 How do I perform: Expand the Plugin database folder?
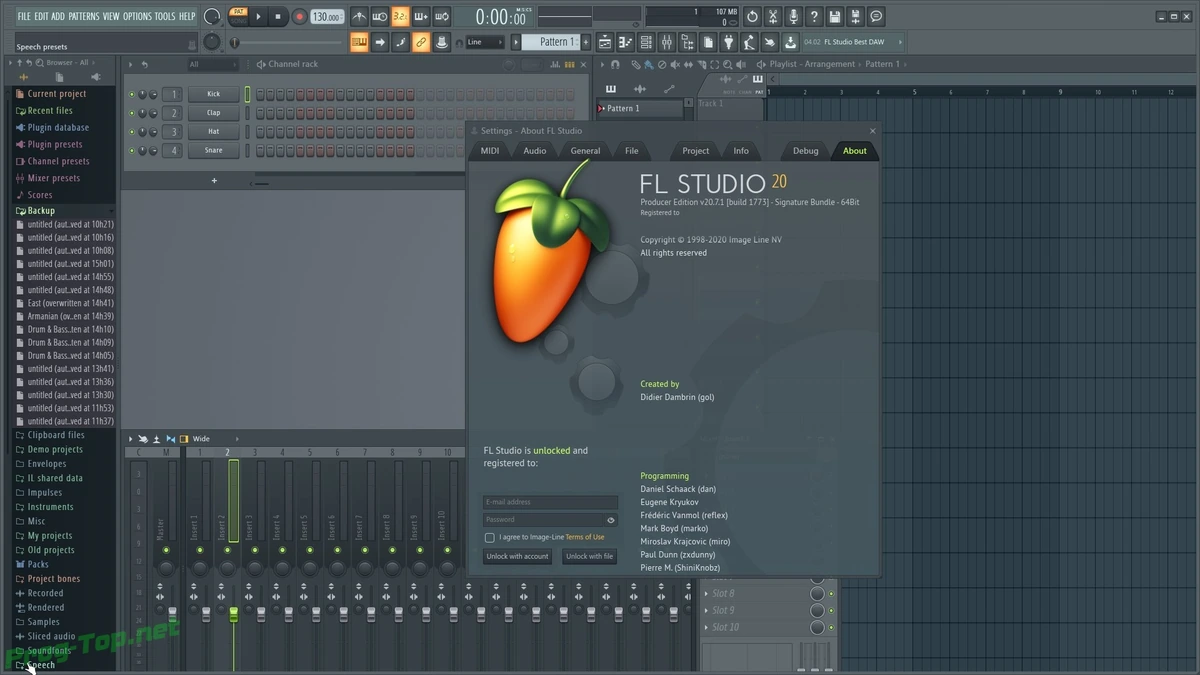tap(58, 128)
